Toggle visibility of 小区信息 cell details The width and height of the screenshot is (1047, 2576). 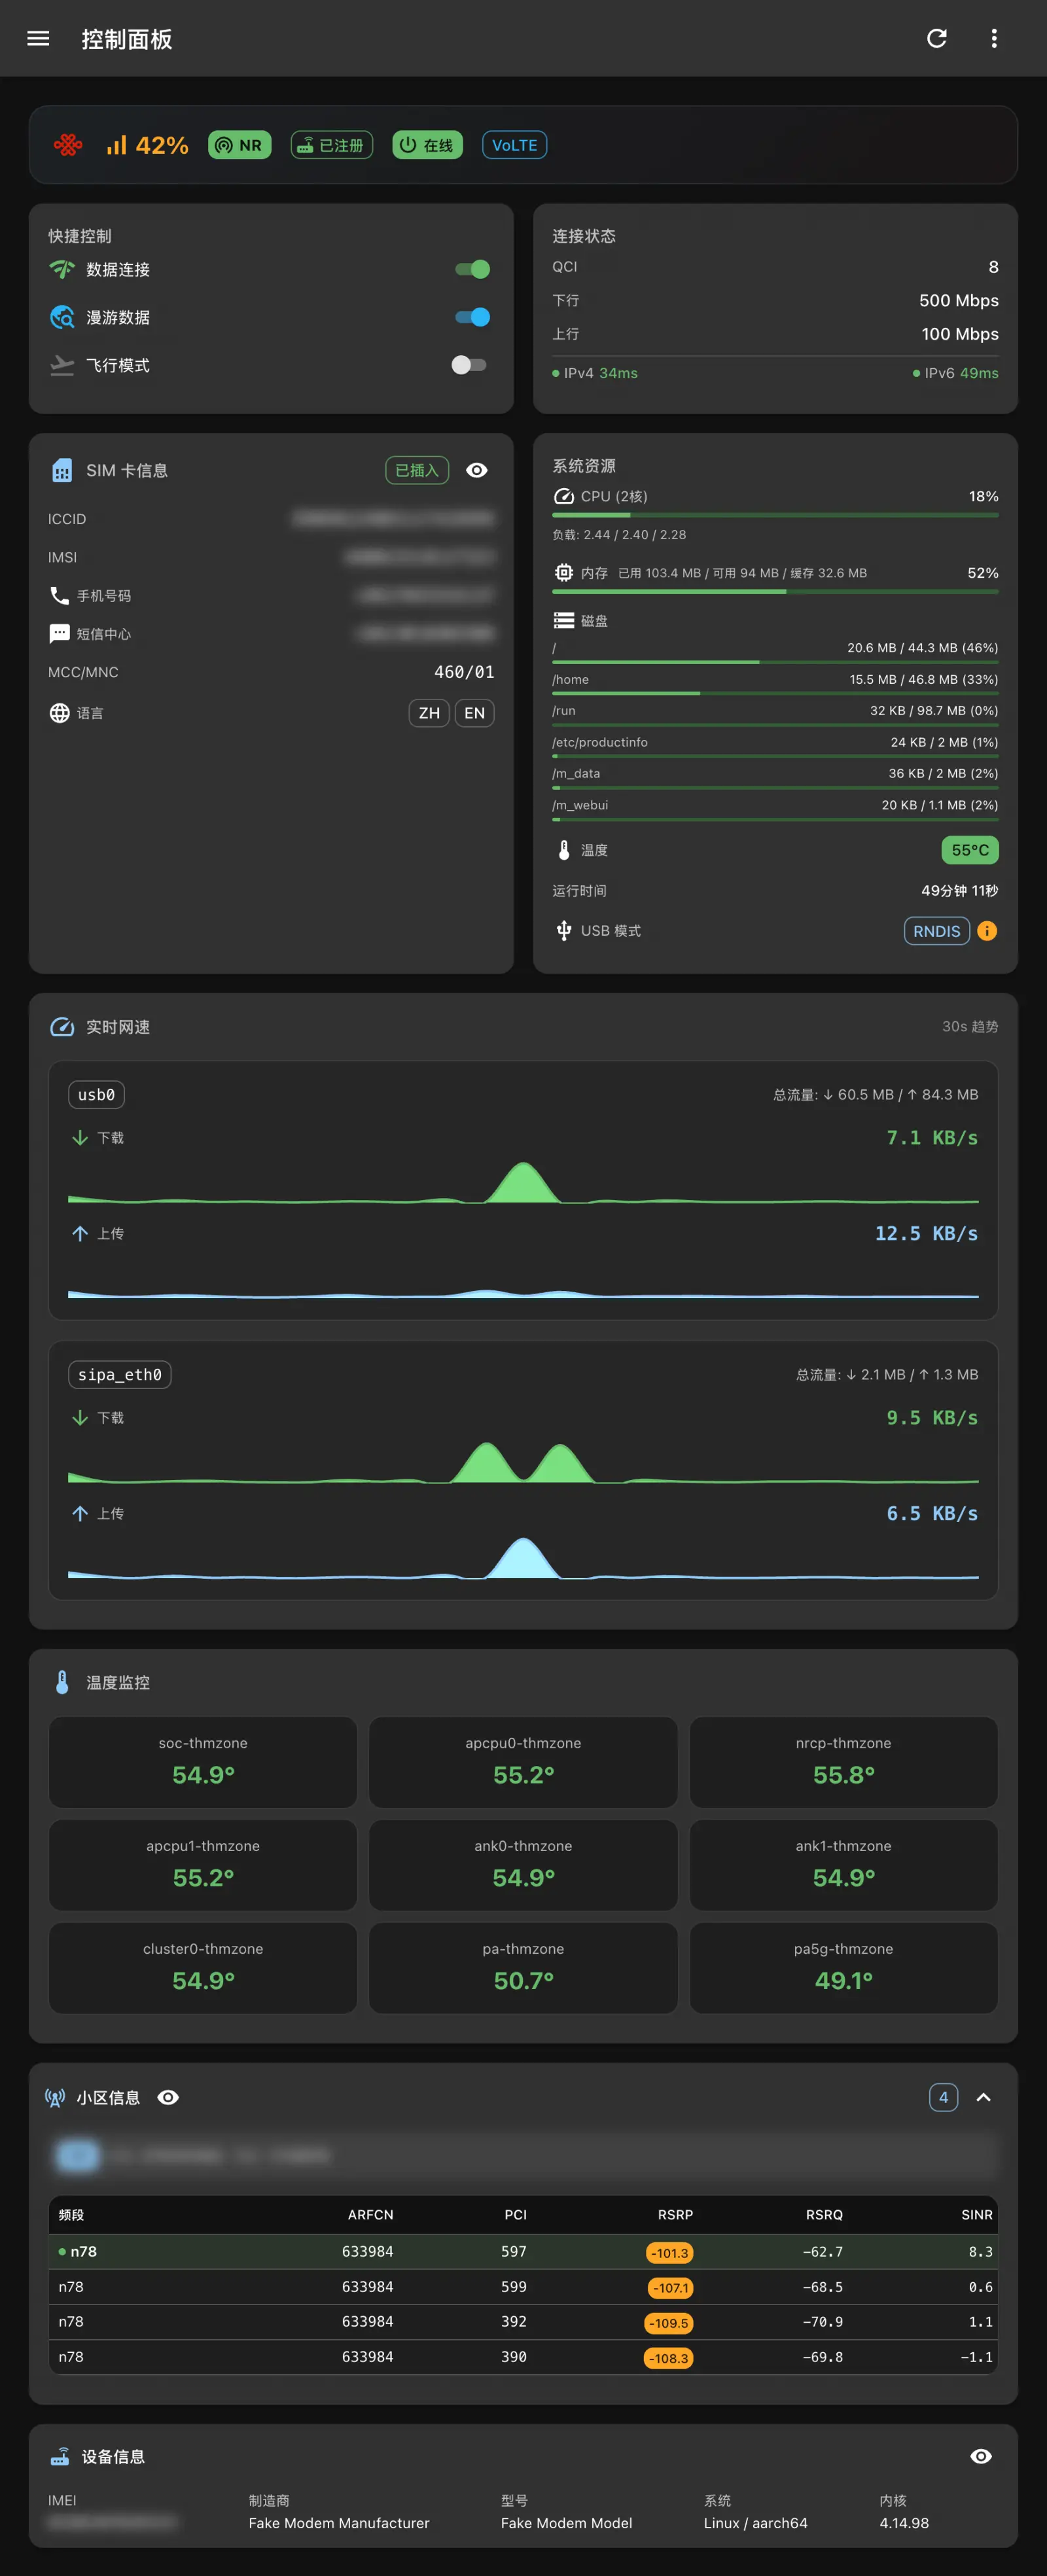coord(169,2097)
